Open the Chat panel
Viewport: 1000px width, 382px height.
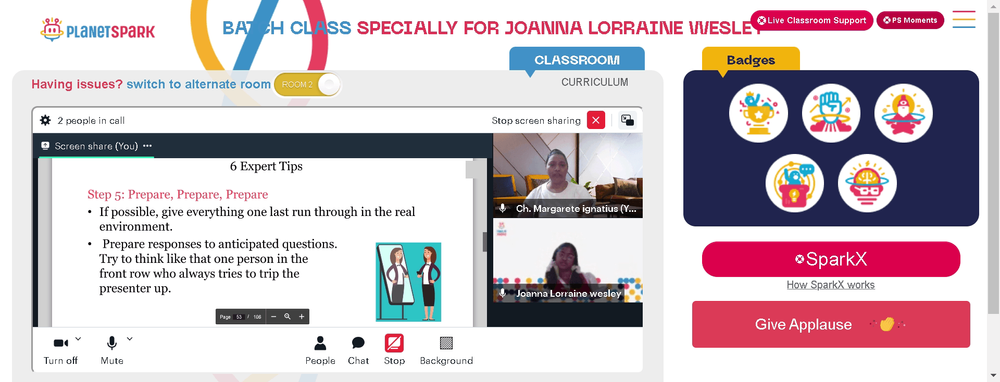pyautogui.click(x=358, y=350)
